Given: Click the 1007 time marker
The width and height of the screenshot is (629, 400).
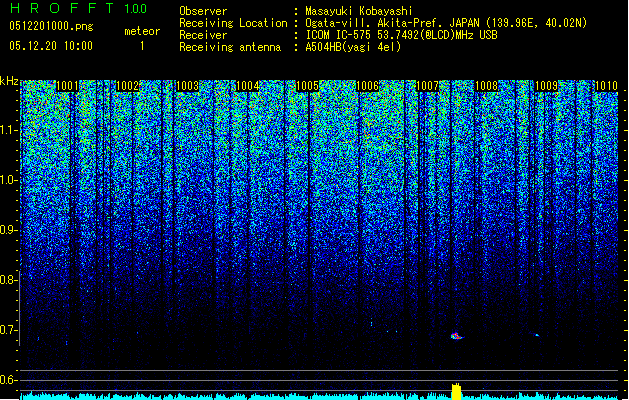Looking at the screenshot, I should (x=427, y=86).
